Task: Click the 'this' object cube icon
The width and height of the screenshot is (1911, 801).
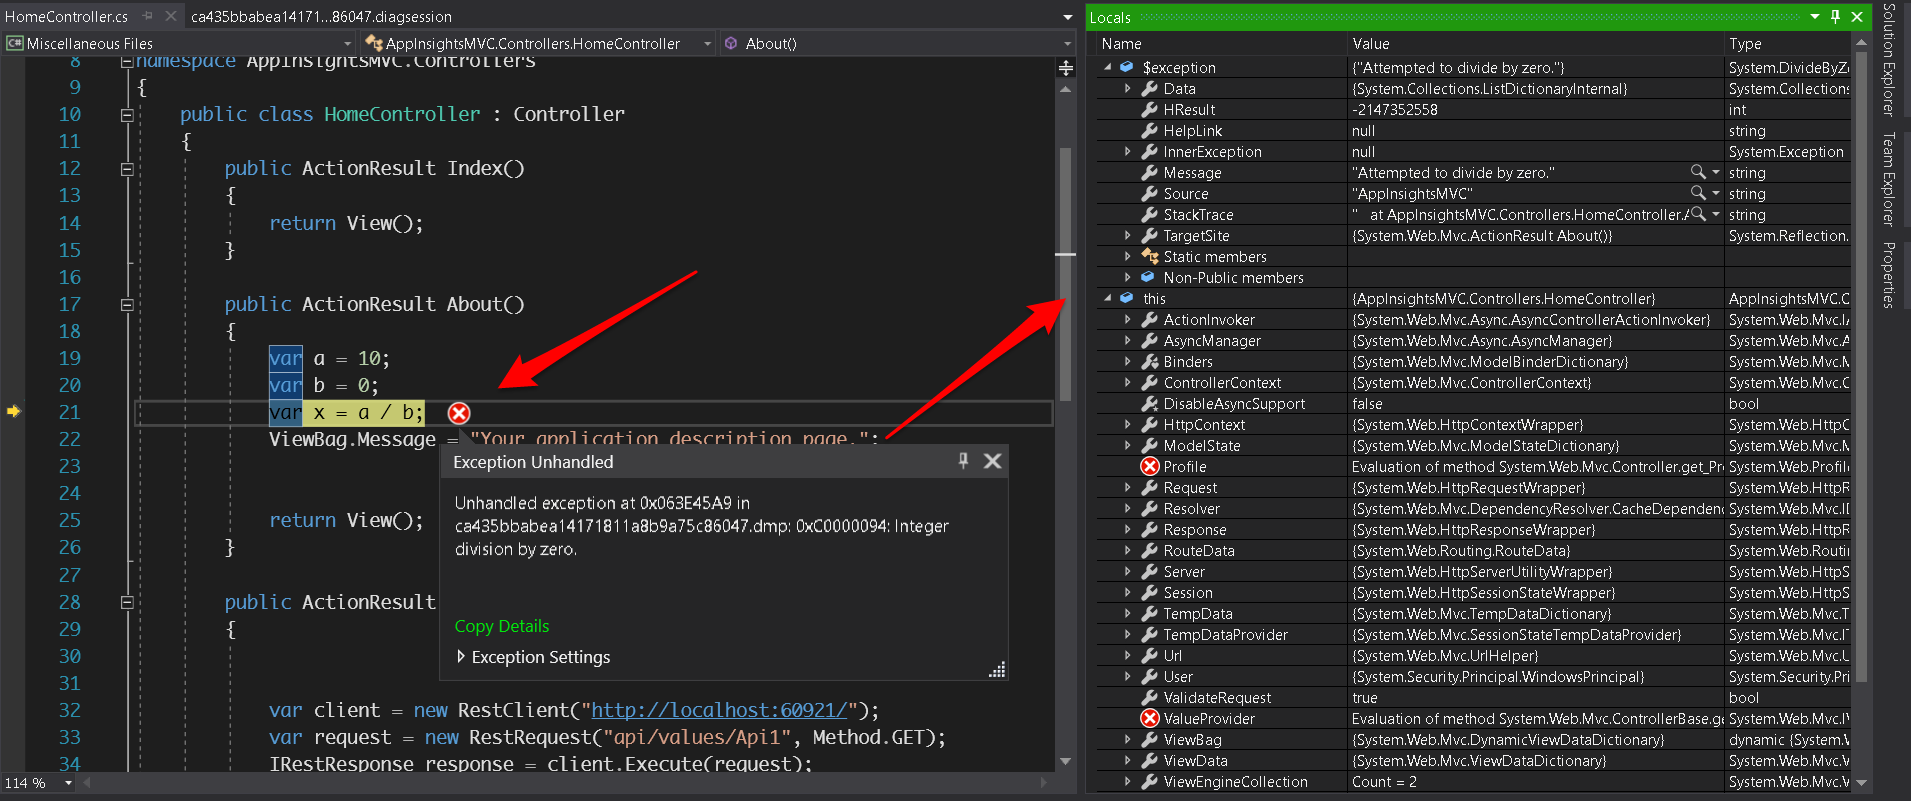Action: click(x=1127, y=298)
